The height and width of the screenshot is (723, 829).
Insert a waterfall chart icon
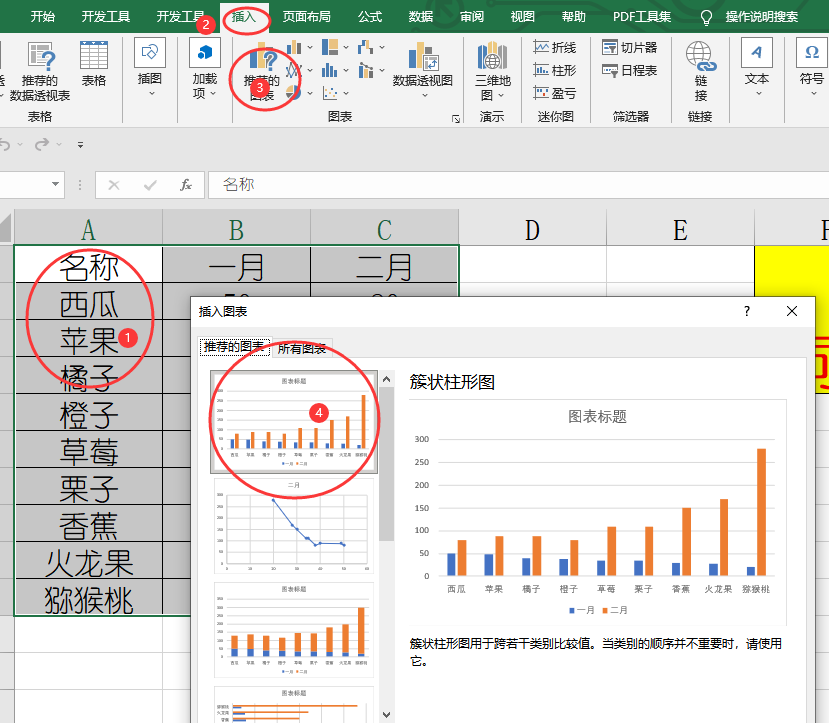click(365, 47)
